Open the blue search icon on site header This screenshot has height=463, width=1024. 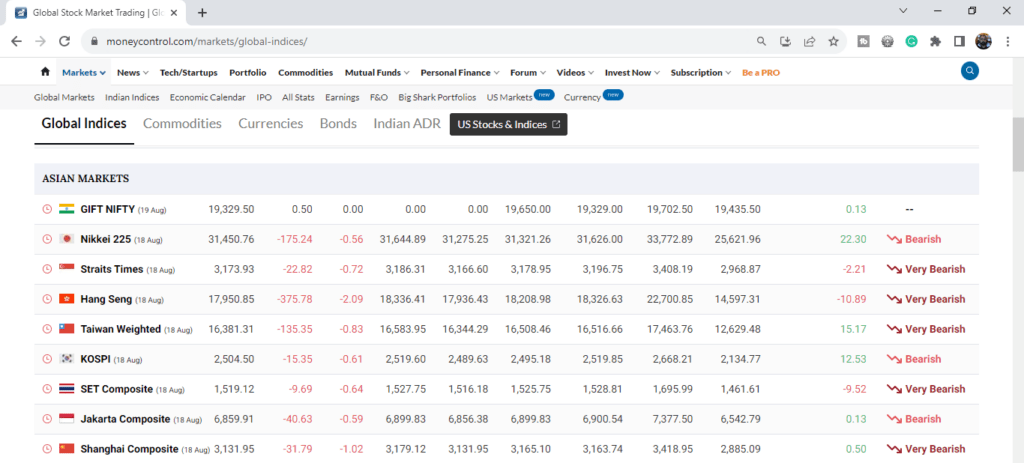pyautogui.click(x=970, y=71)
